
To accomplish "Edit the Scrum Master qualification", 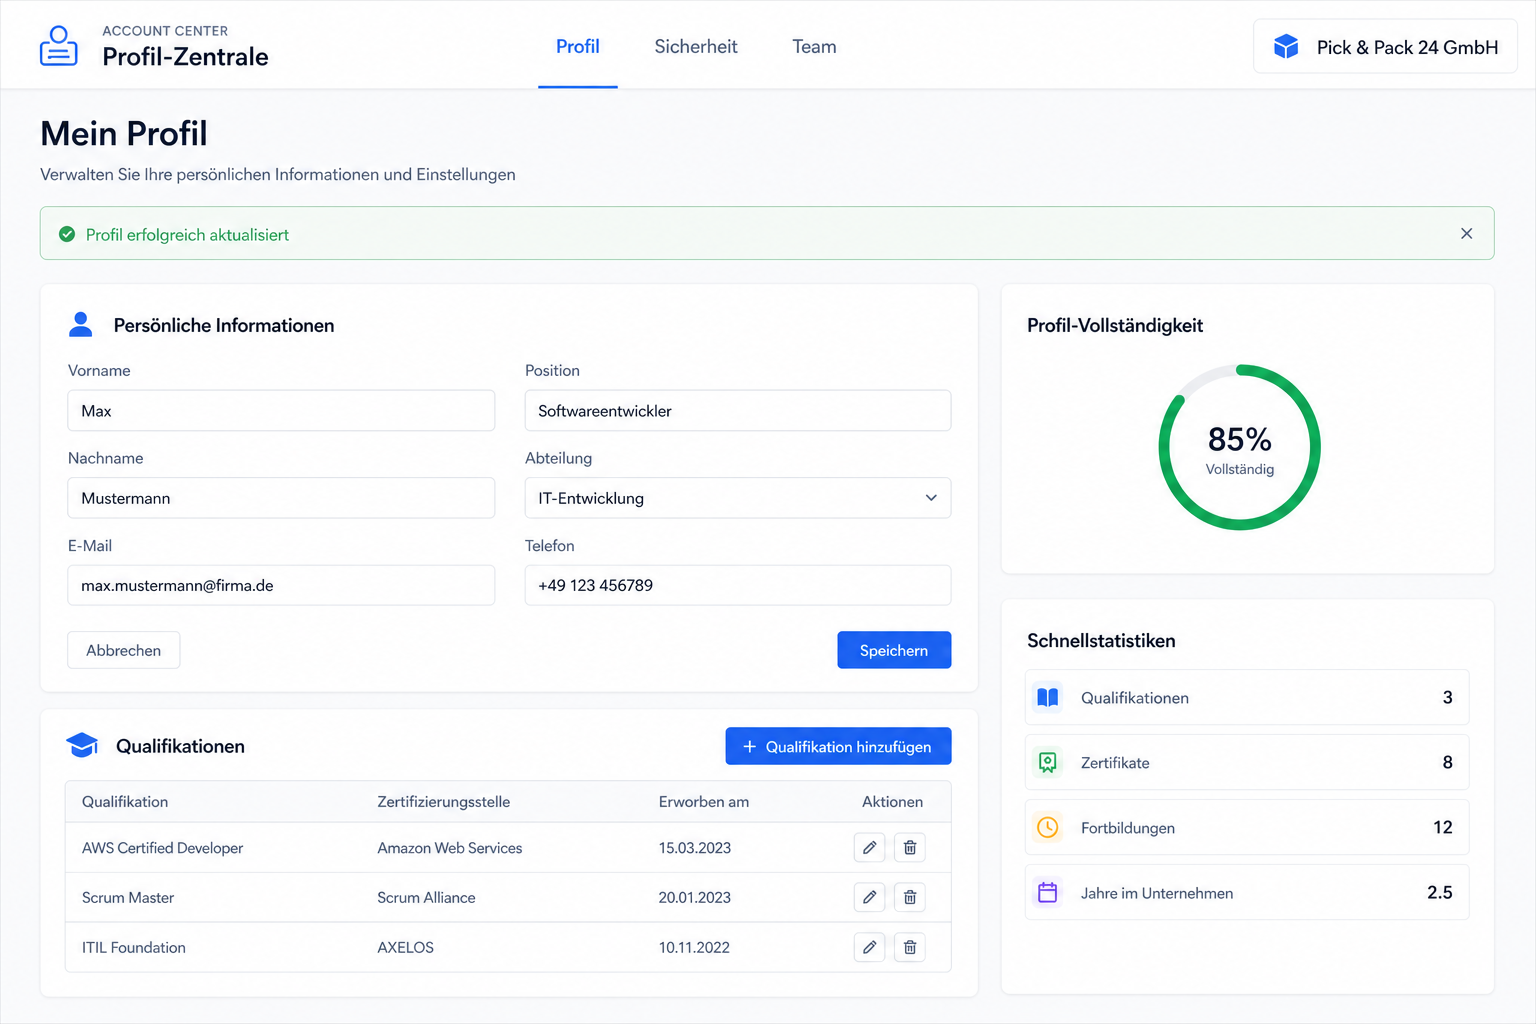I will point(869,898).
